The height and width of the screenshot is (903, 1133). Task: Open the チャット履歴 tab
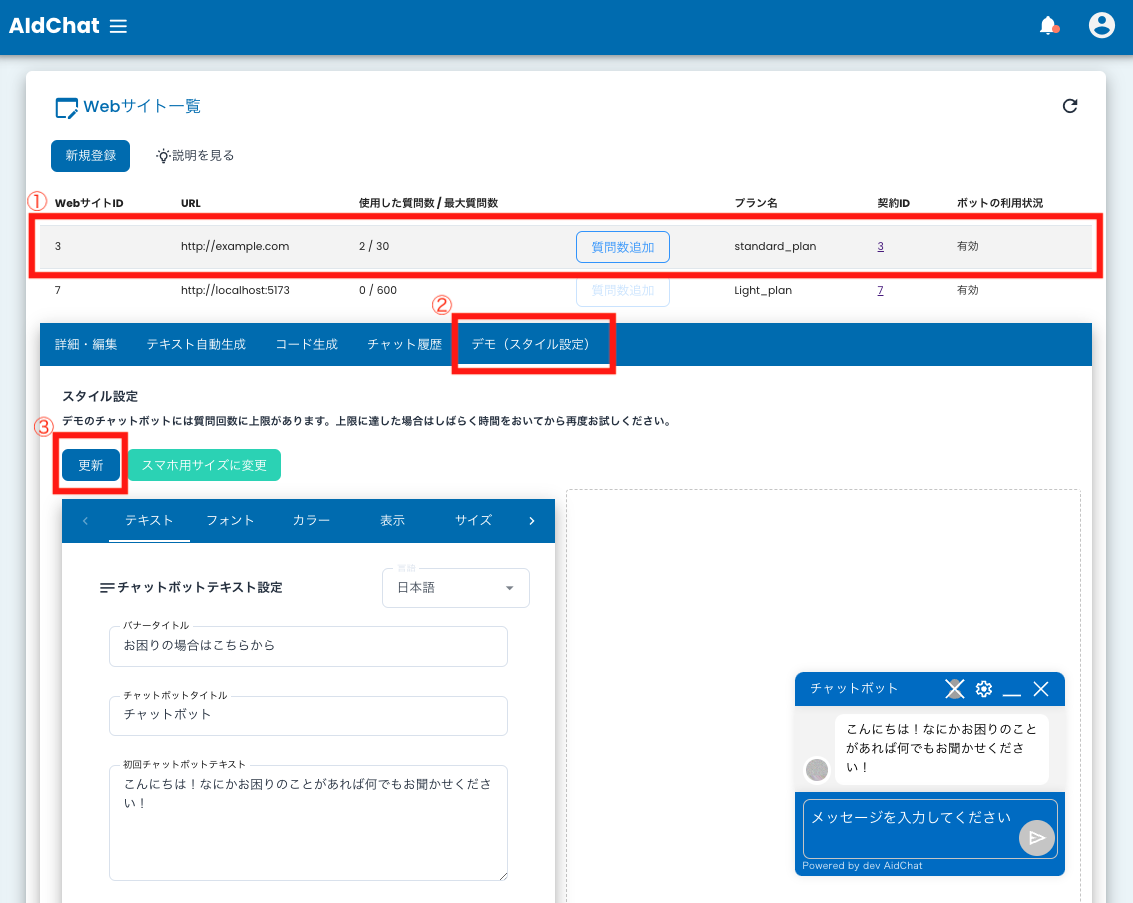(x=404, y=344)
